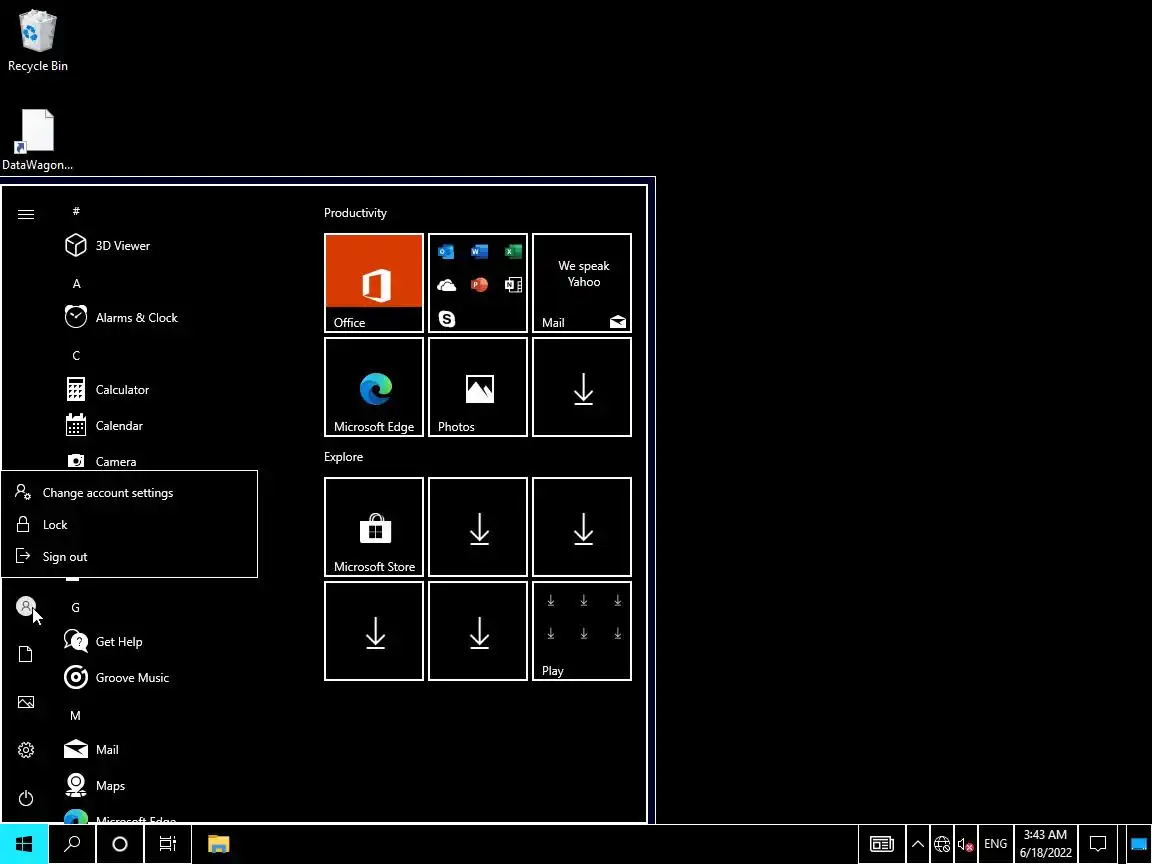Click the pending download tile beside Photos

click(x=582, y=387)
